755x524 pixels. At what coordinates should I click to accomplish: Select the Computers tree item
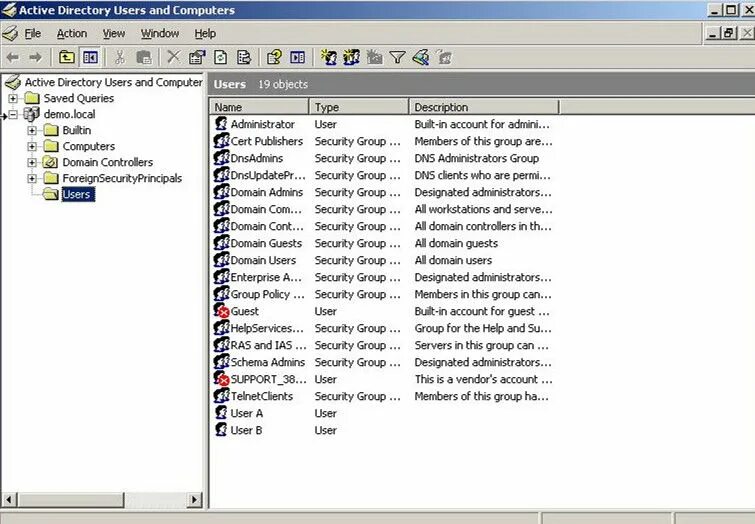coord(89,146)
